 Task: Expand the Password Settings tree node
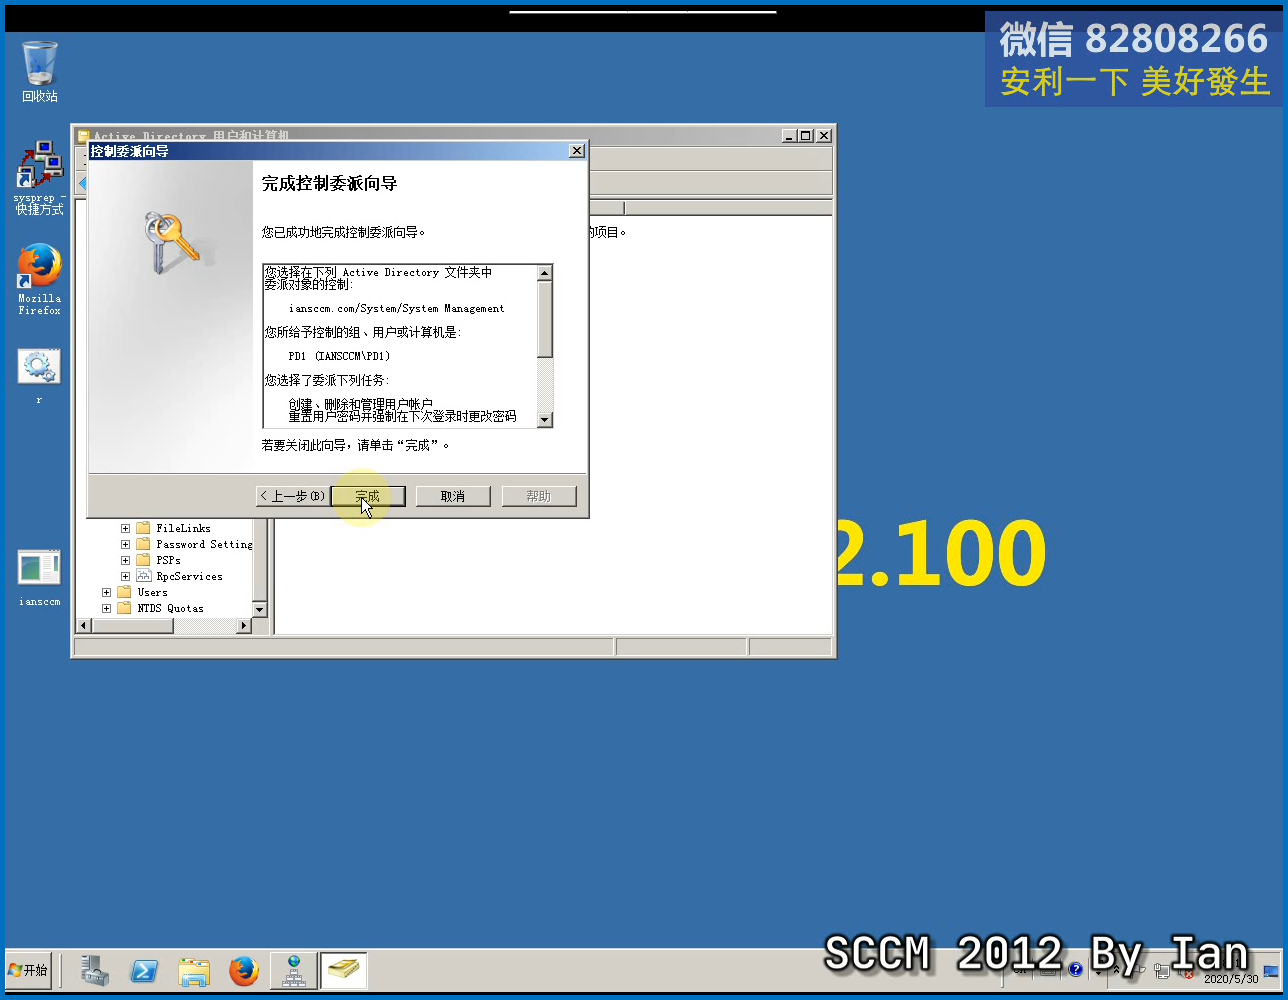[125, 544]
